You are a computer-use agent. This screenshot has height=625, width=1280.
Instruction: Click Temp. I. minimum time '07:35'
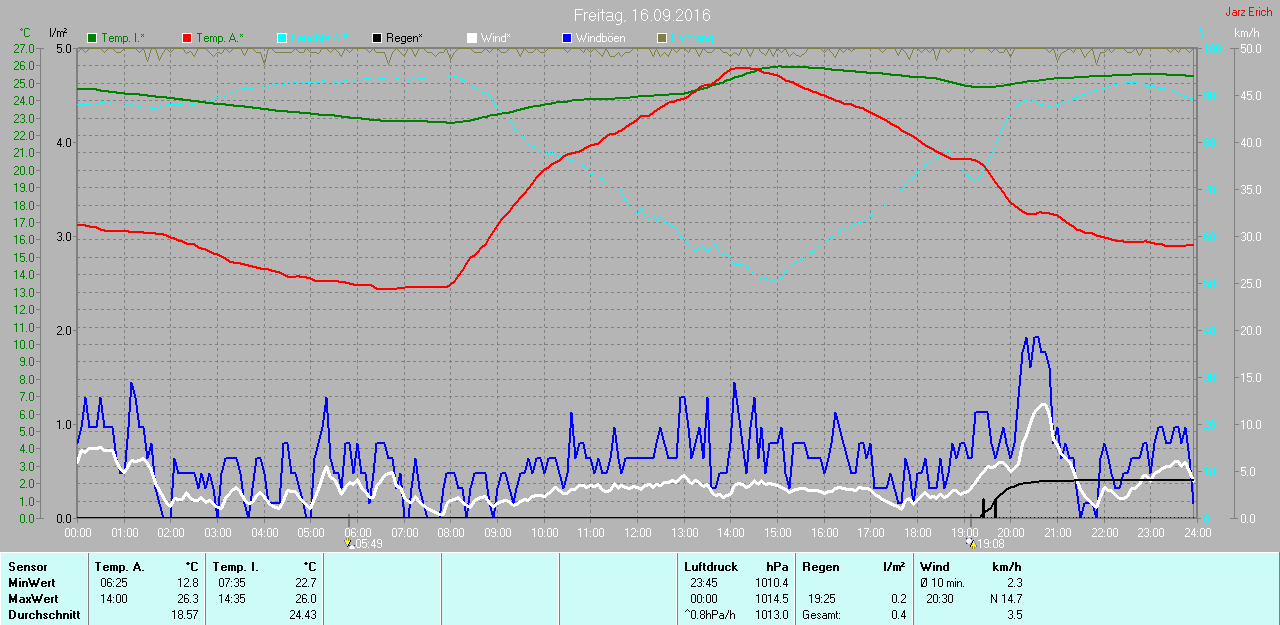coord(232,583)
